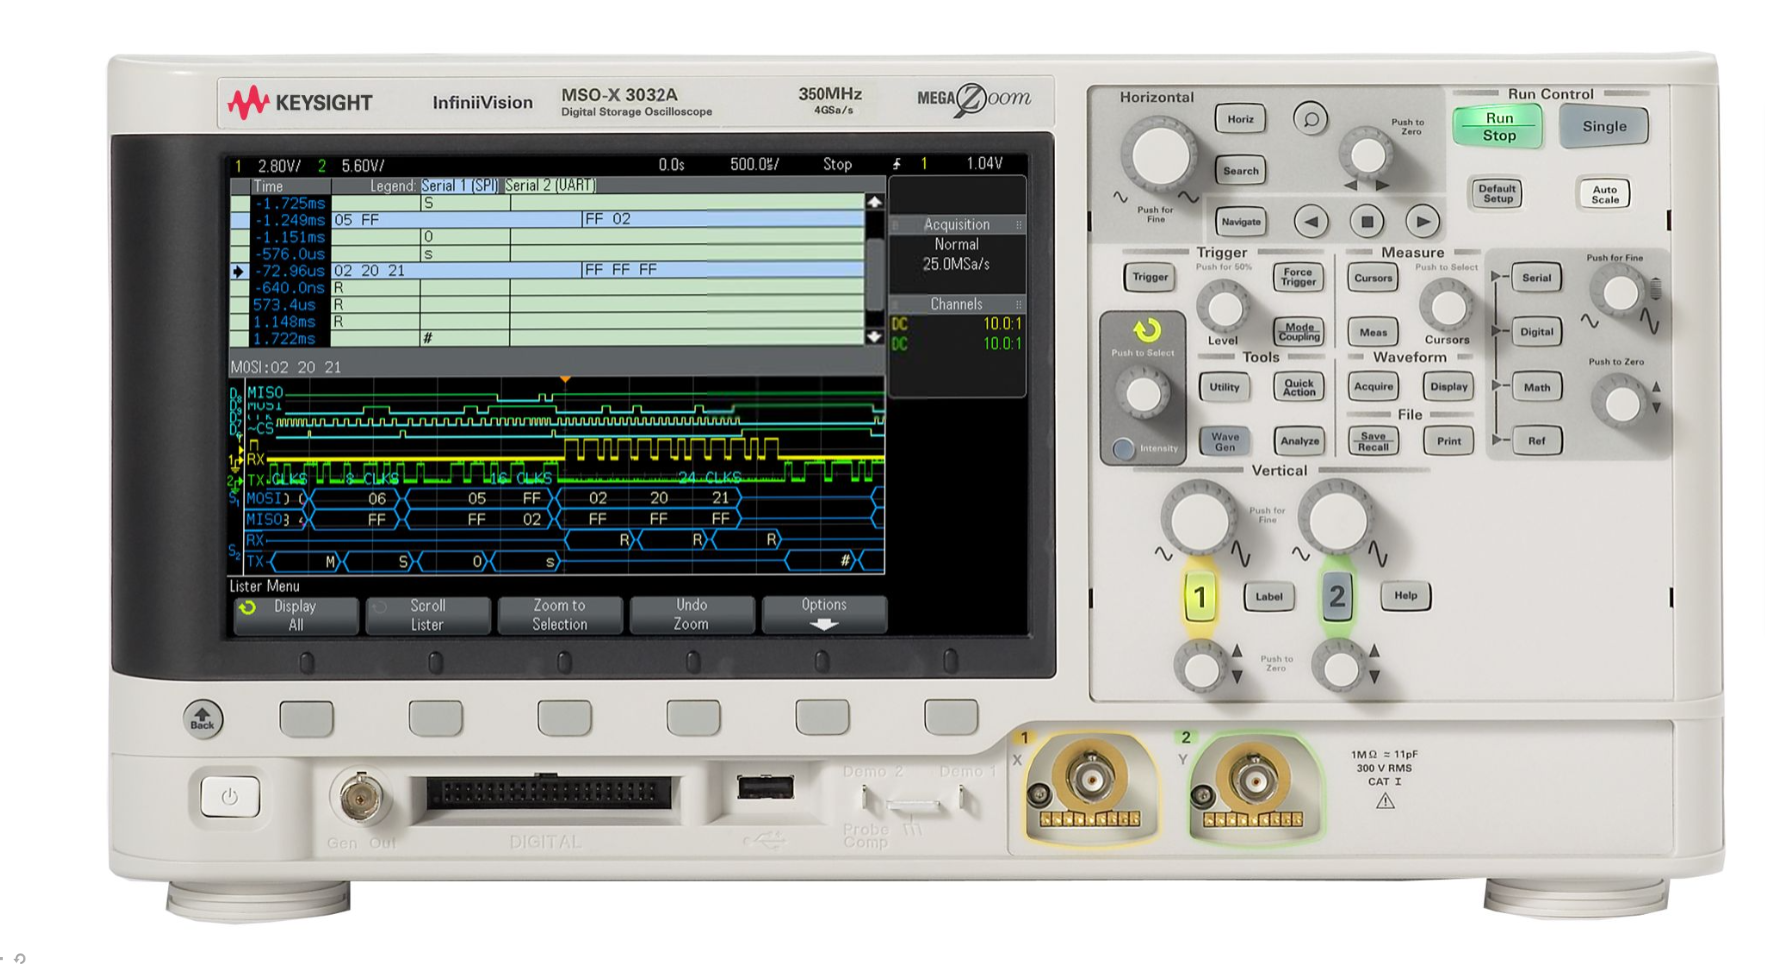Expand the Acquisition side panel

[x=956, y=223]
